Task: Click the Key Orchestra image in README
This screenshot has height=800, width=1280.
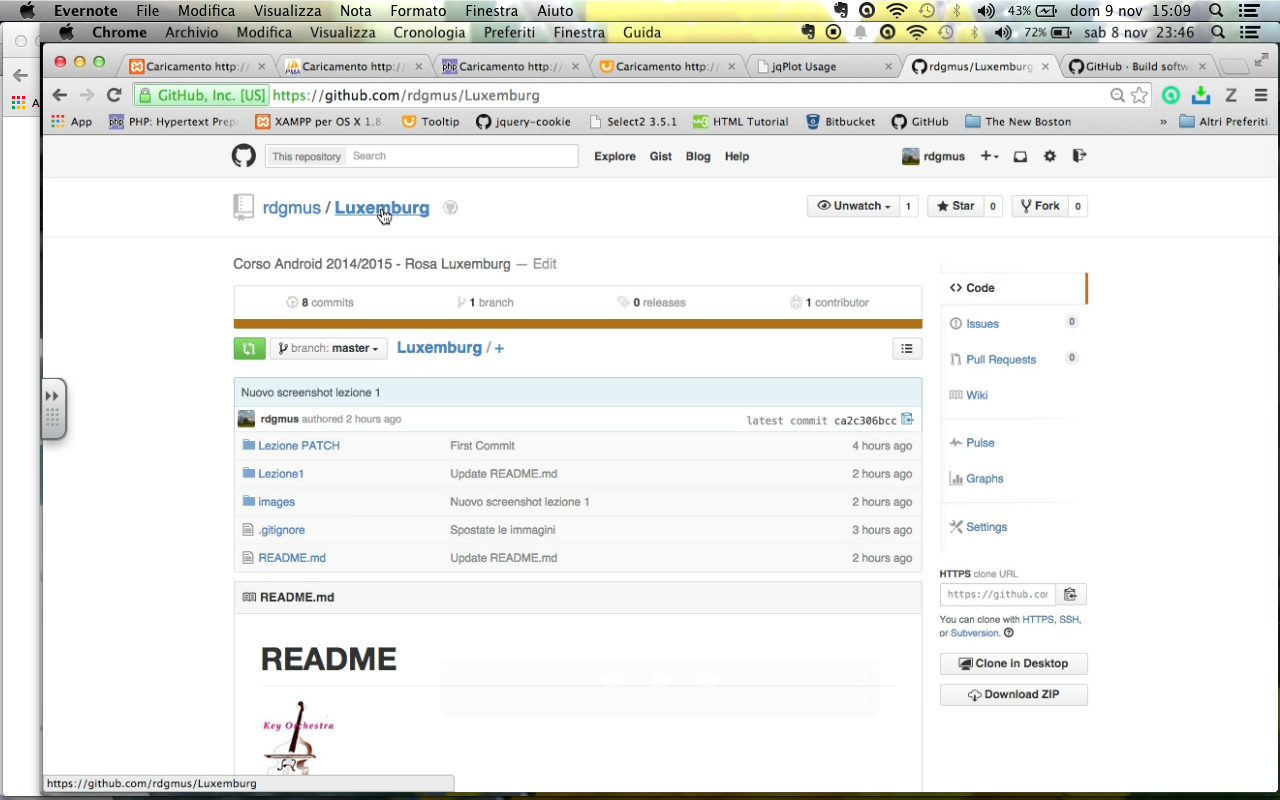Action: point(297,738)
